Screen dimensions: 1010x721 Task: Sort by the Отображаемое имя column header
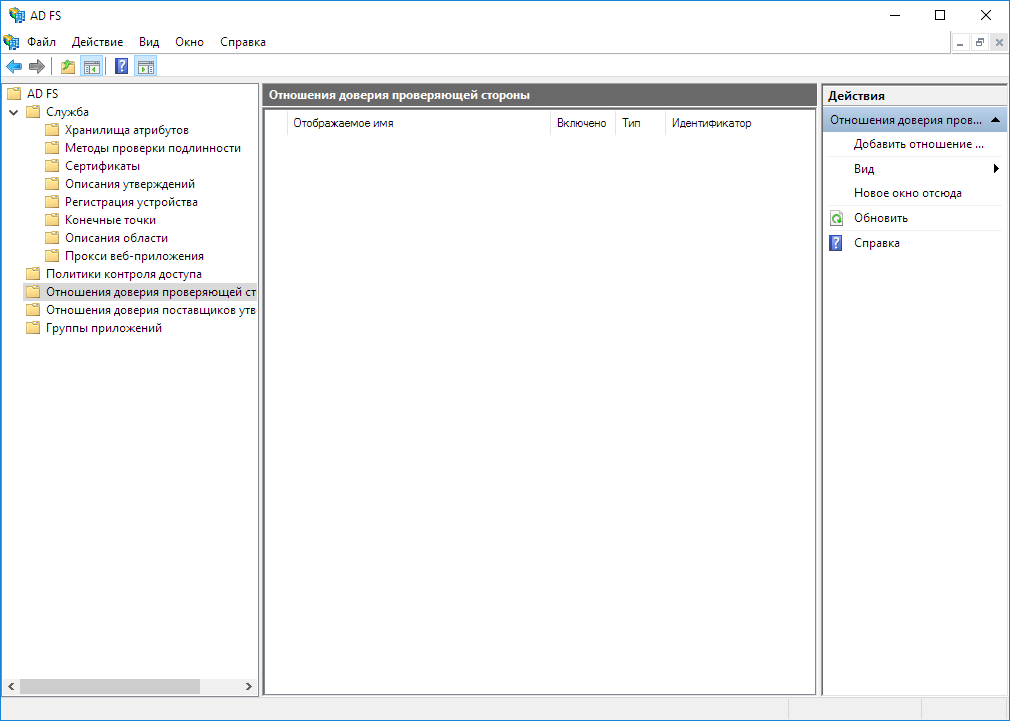click(343, 123)
